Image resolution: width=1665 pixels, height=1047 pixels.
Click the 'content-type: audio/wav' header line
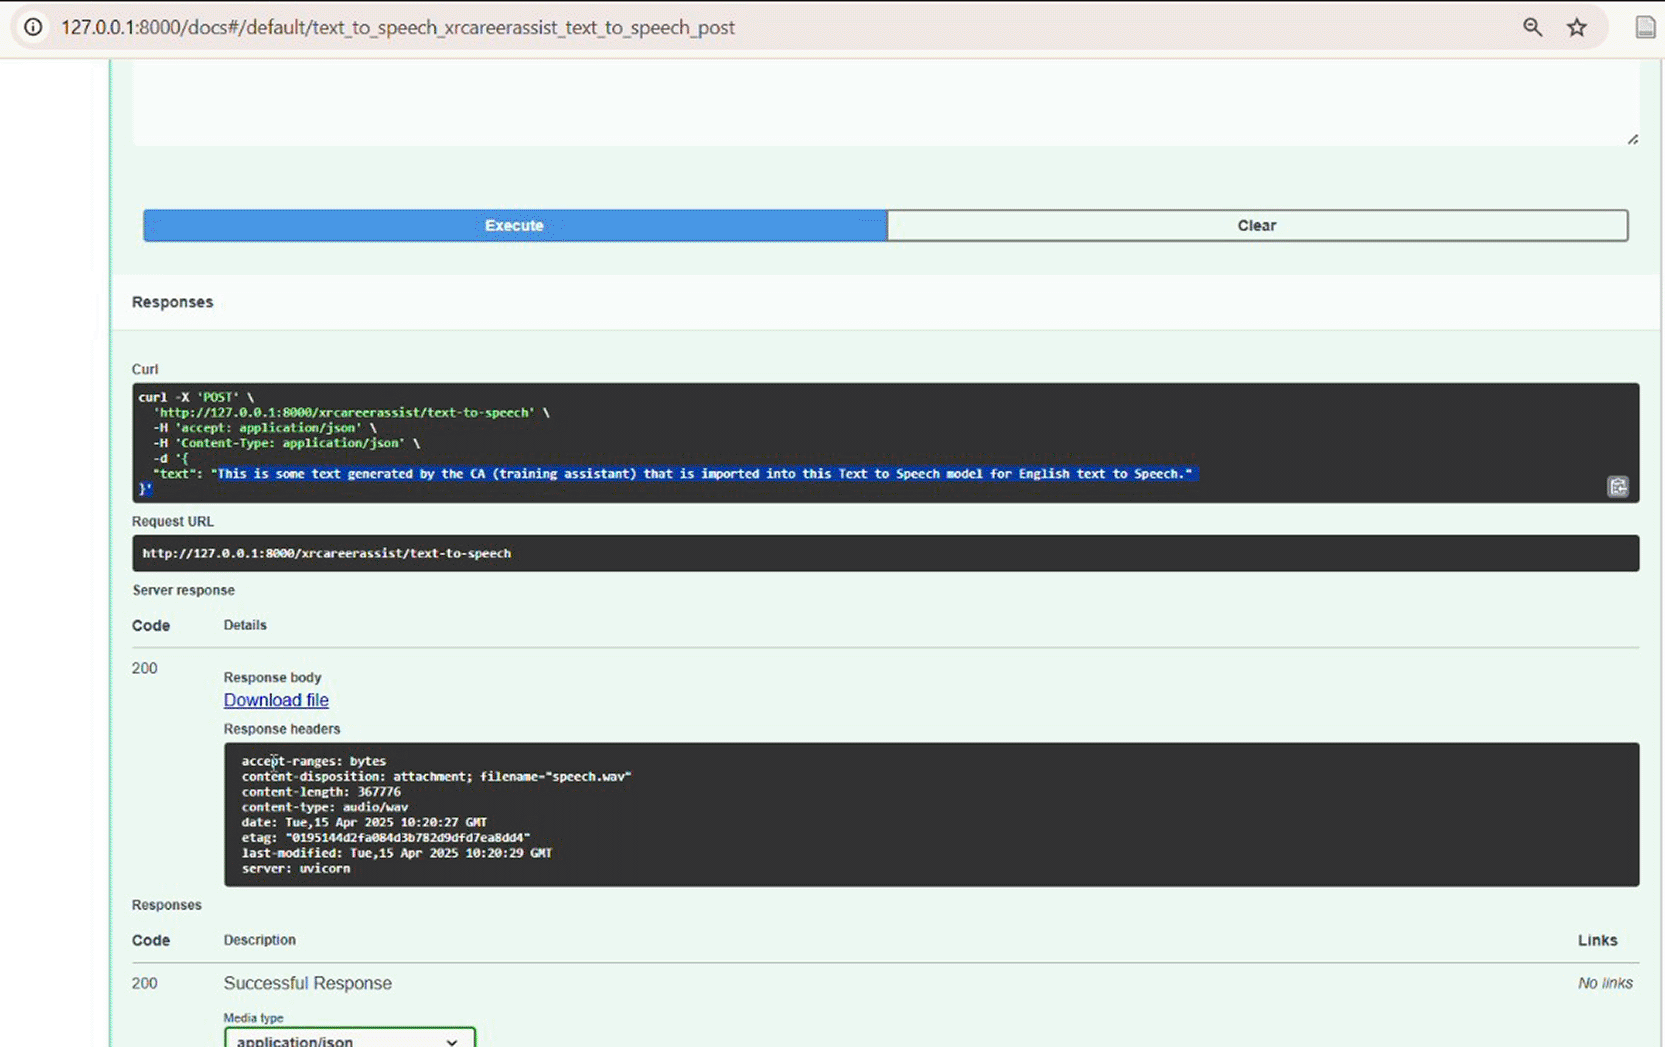[x=325, y=807]
